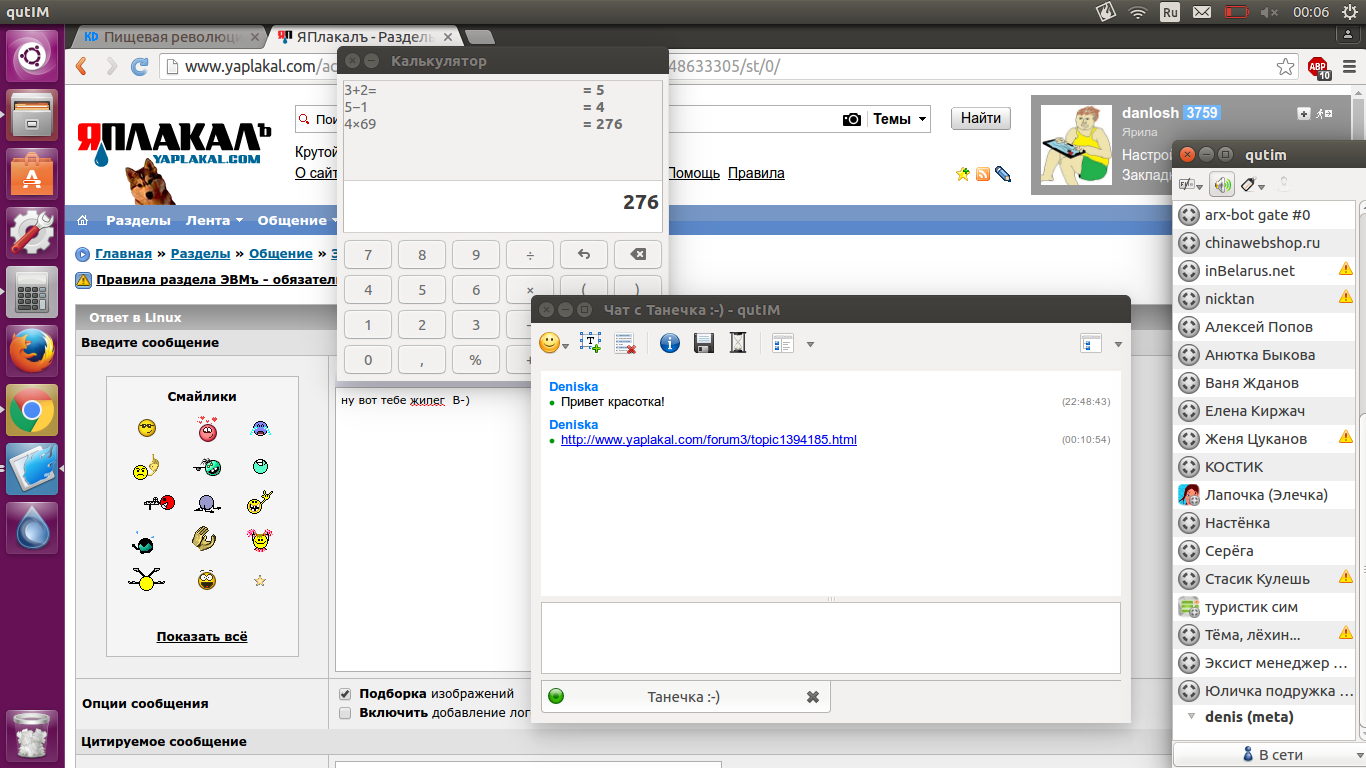Click the home icon in blue navigation bar
The height and width of the screenshot is (768, 1366).
click(83, 221)
